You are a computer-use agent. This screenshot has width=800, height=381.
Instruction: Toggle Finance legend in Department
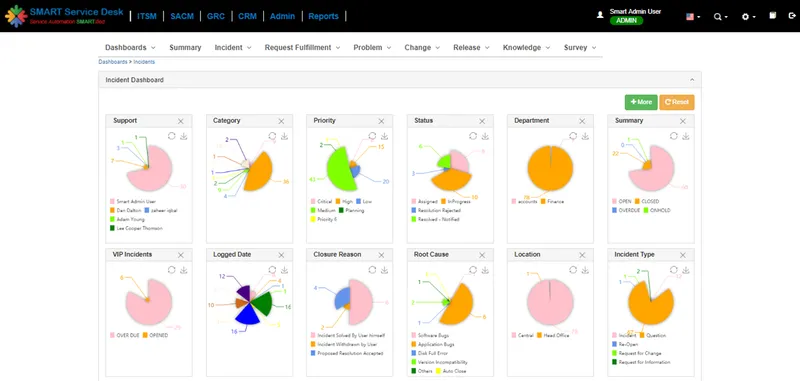(x=553, y=201)
